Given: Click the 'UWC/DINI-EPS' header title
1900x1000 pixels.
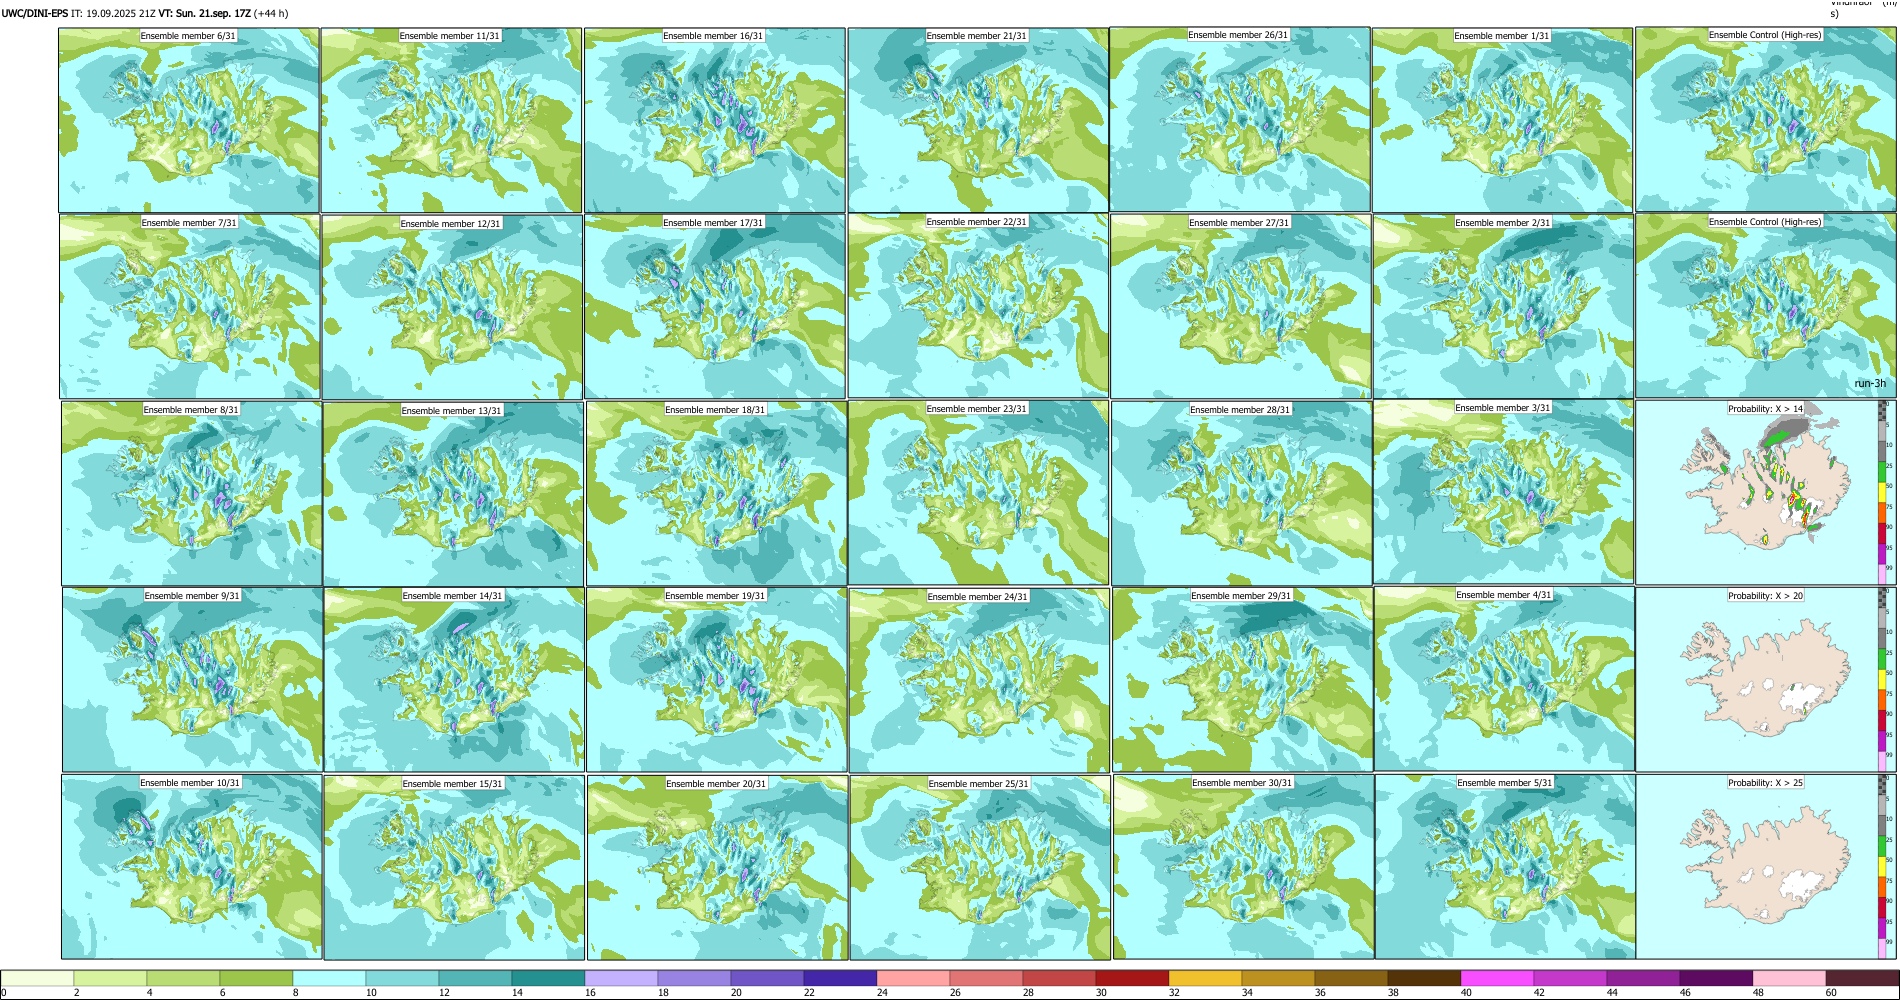Looking at the screenshot, I should point(35,14).
